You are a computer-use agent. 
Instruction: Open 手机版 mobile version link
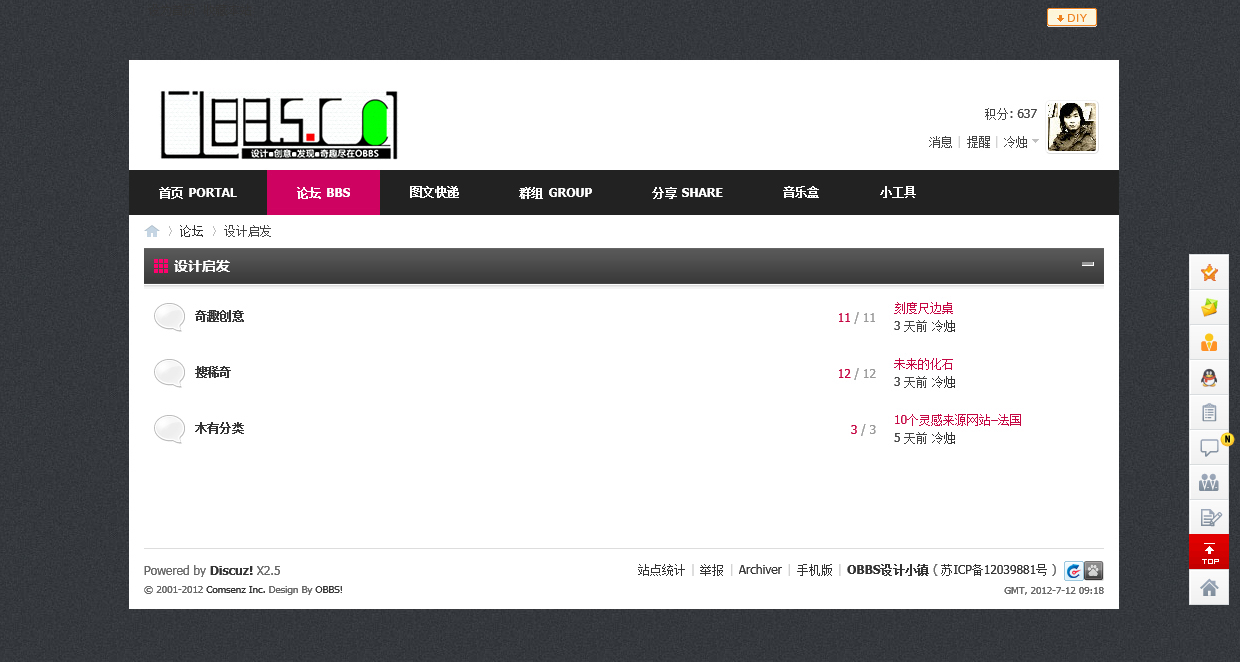(814, 570)
